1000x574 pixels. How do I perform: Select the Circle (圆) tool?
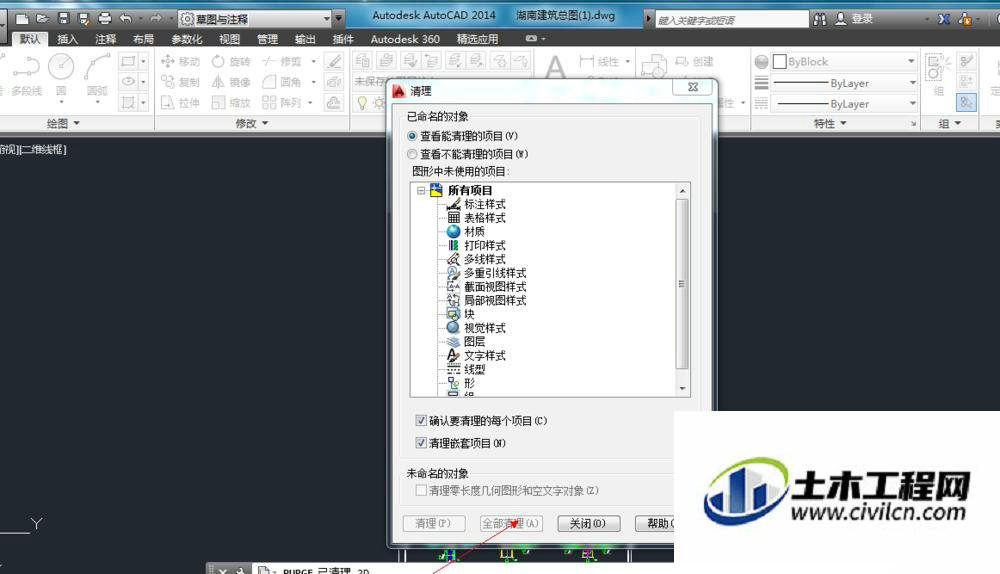pos(61,75)
